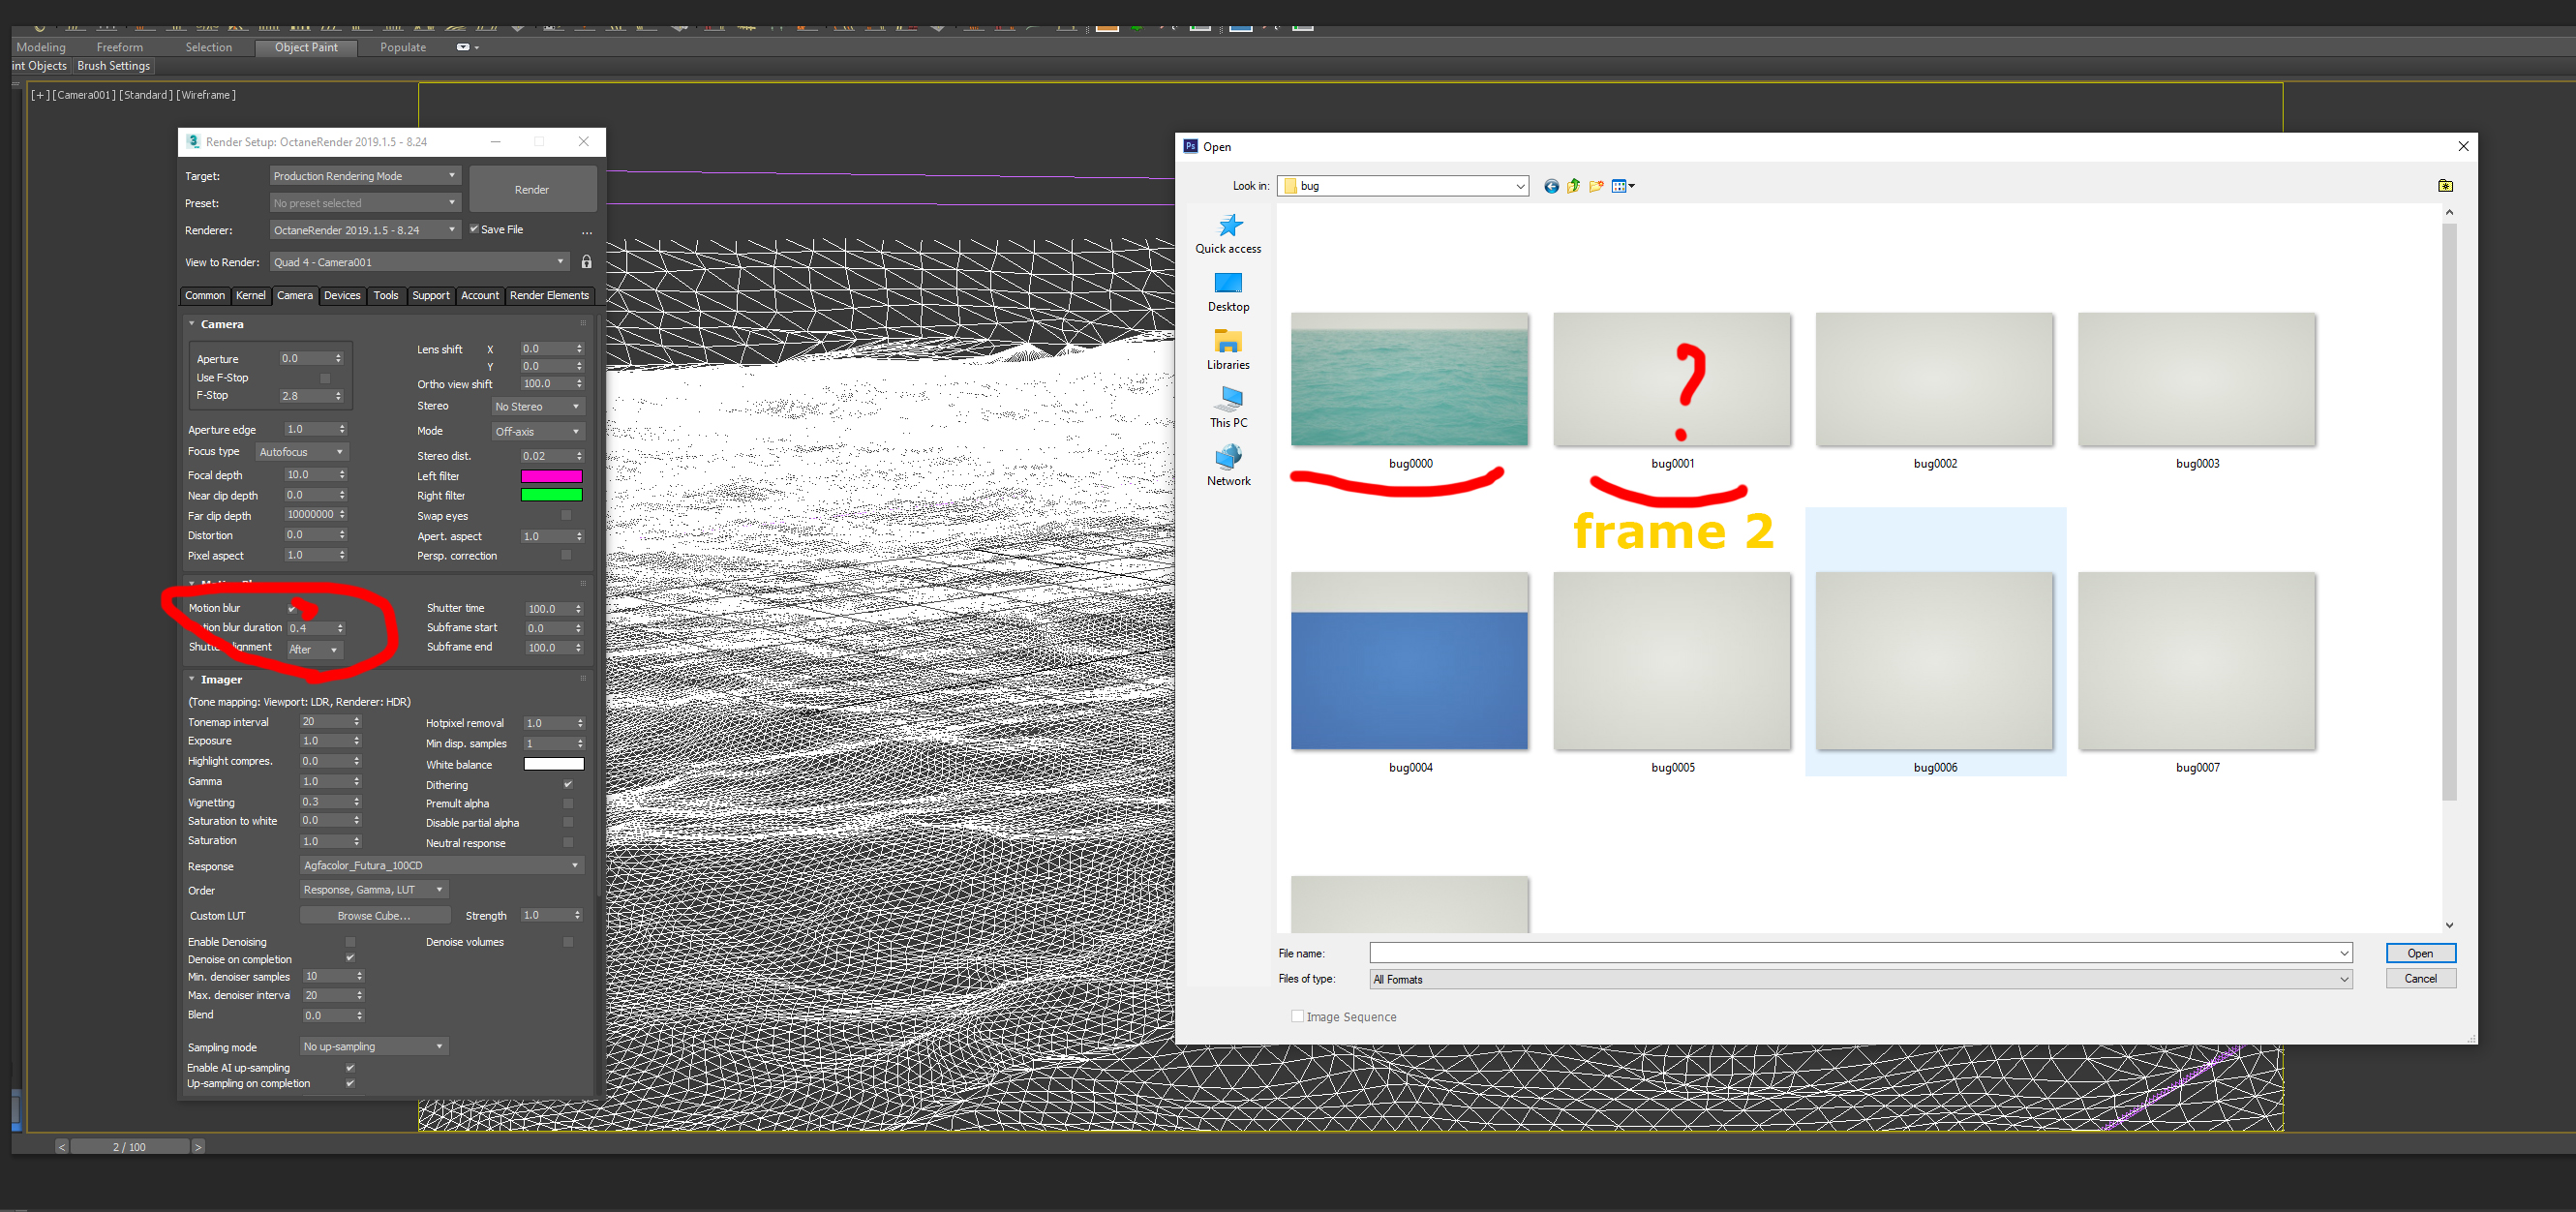Image resolution: width=2576 pixels, height=1212 pixels.
Task: Create a new folder in Open dialog
Action: pos(1596,186)
